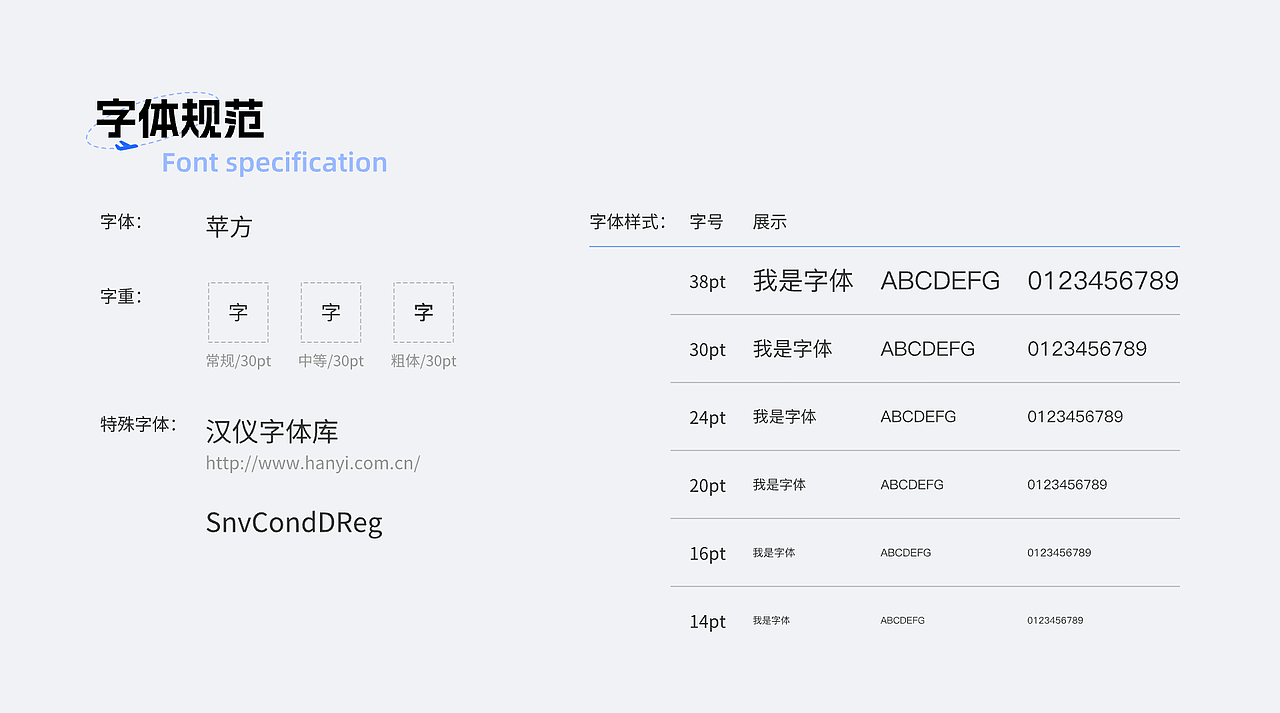Click the 24pt size label

707,418
